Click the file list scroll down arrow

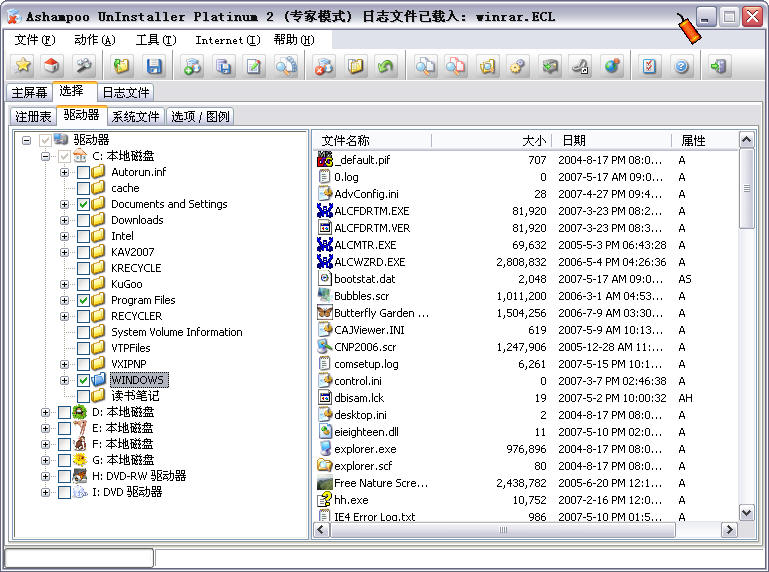[x=746, y=513]
